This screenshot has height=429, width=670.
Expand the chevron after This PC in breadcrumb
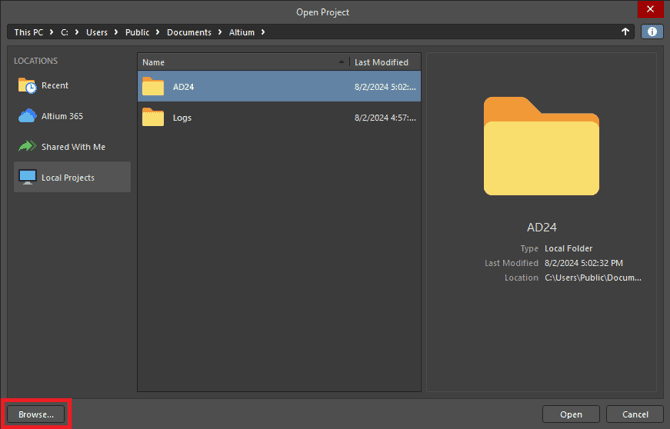click(51, 32)
